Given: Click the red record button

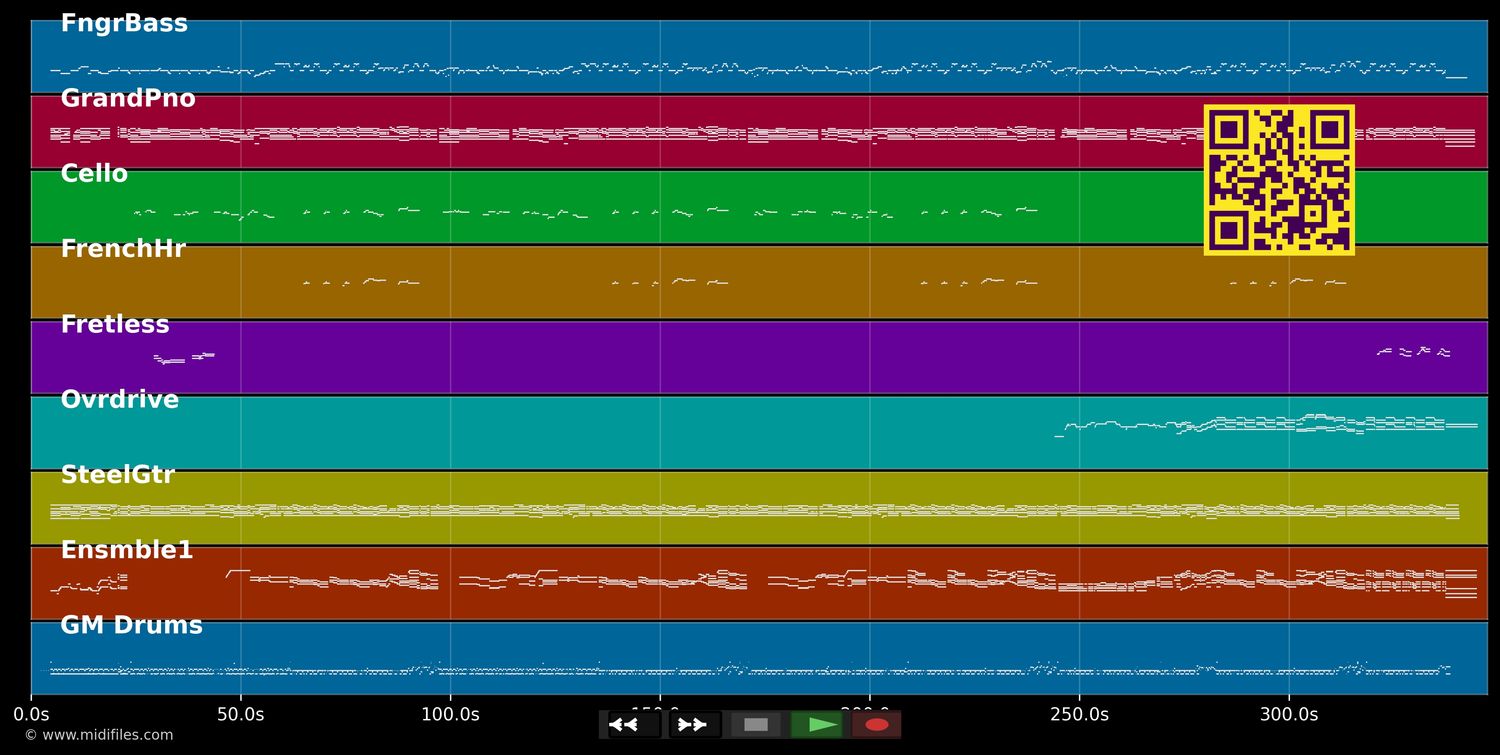Looking at the screenshot, I should [x=876, y=725].
